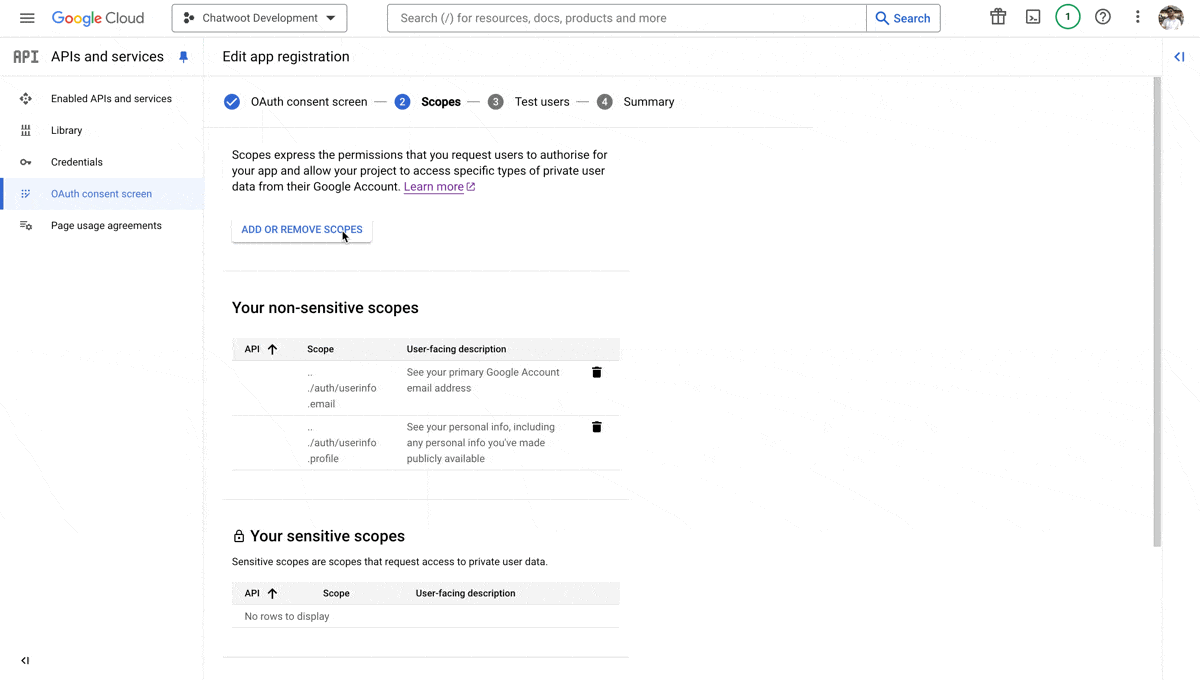Open the three-dot settings menu

[x=1137, y=17]
